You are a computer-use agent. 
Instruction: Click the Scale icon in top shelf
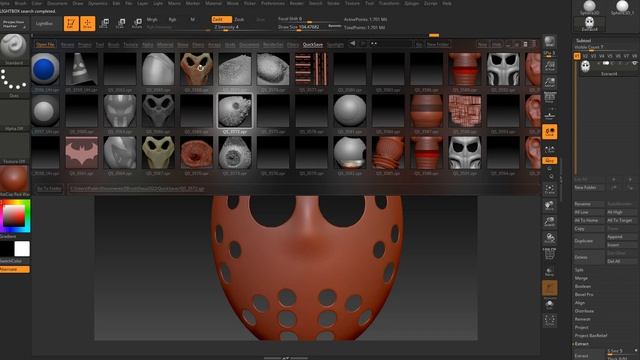click(x=121, y=23)
